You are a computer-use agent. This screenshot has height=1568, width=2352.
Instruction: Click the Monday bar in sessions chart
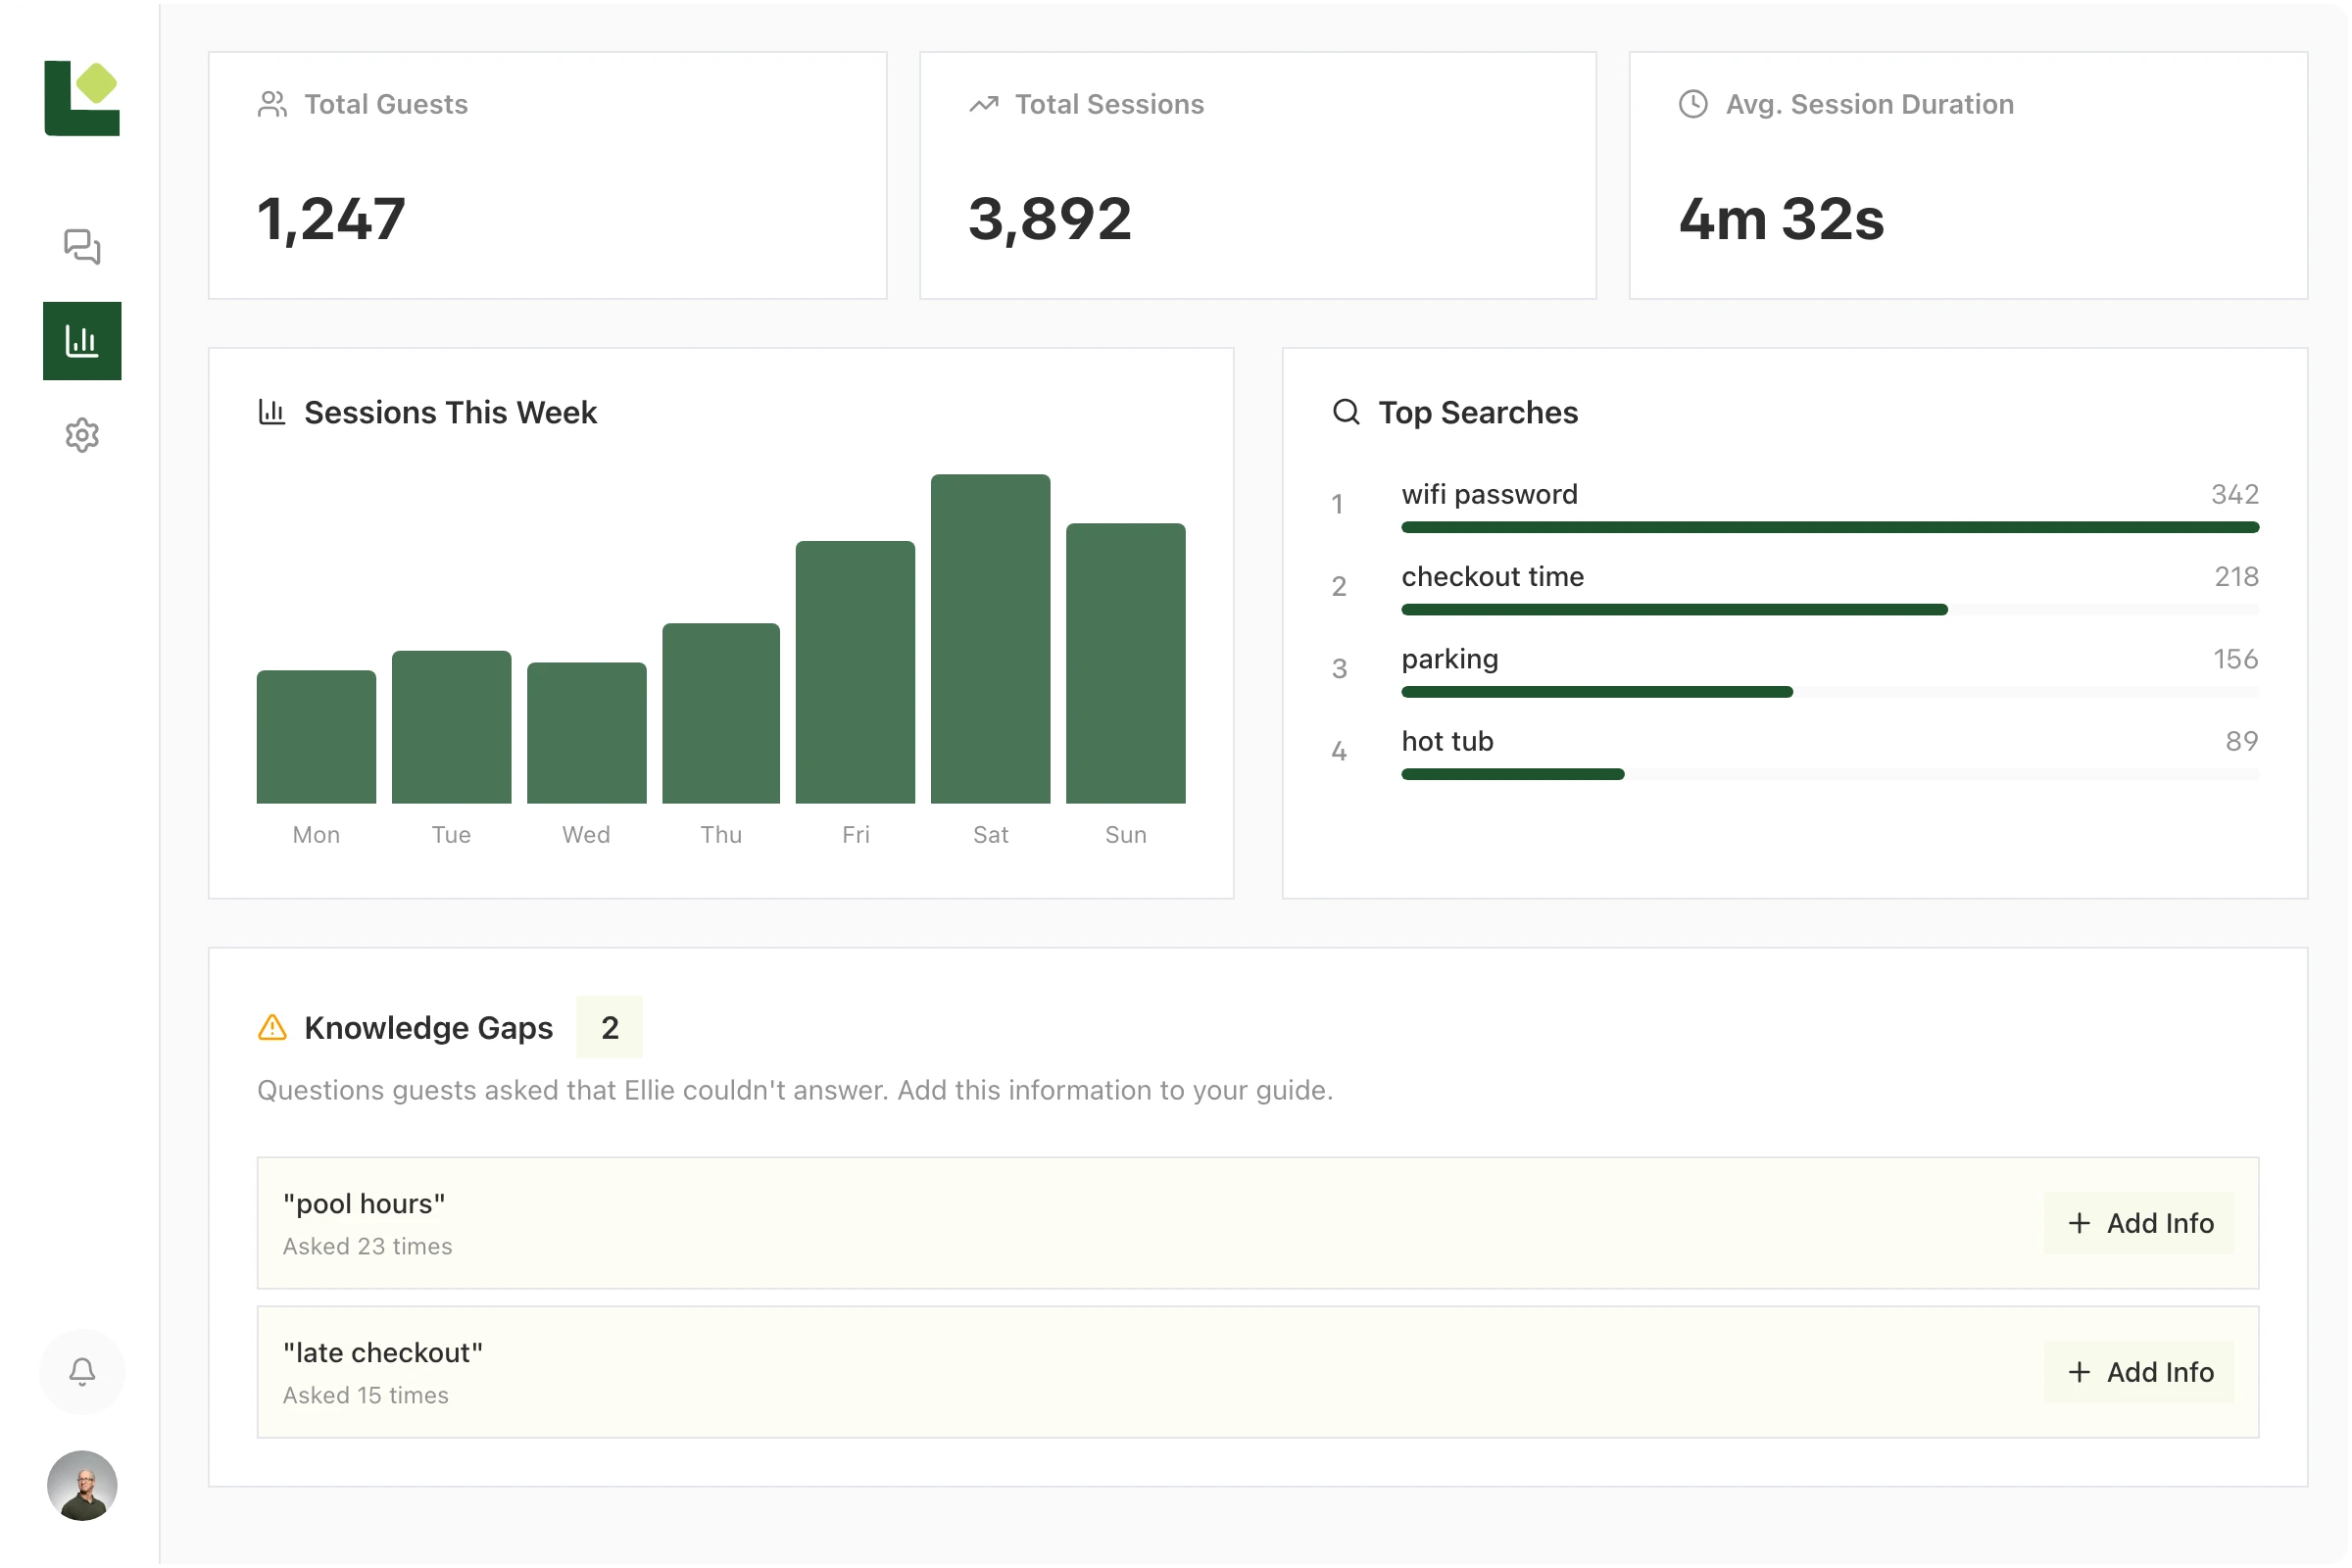[316, 737]
